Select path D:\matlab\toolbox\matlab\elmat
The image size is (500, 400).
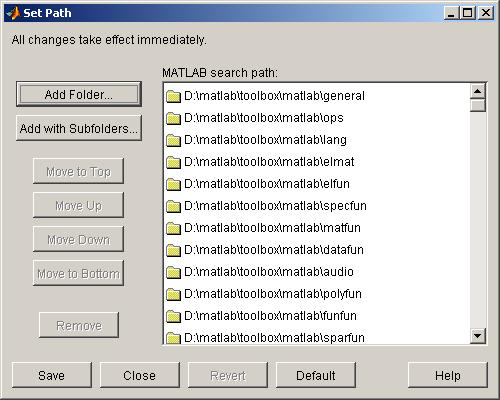[x=269, y=162]
